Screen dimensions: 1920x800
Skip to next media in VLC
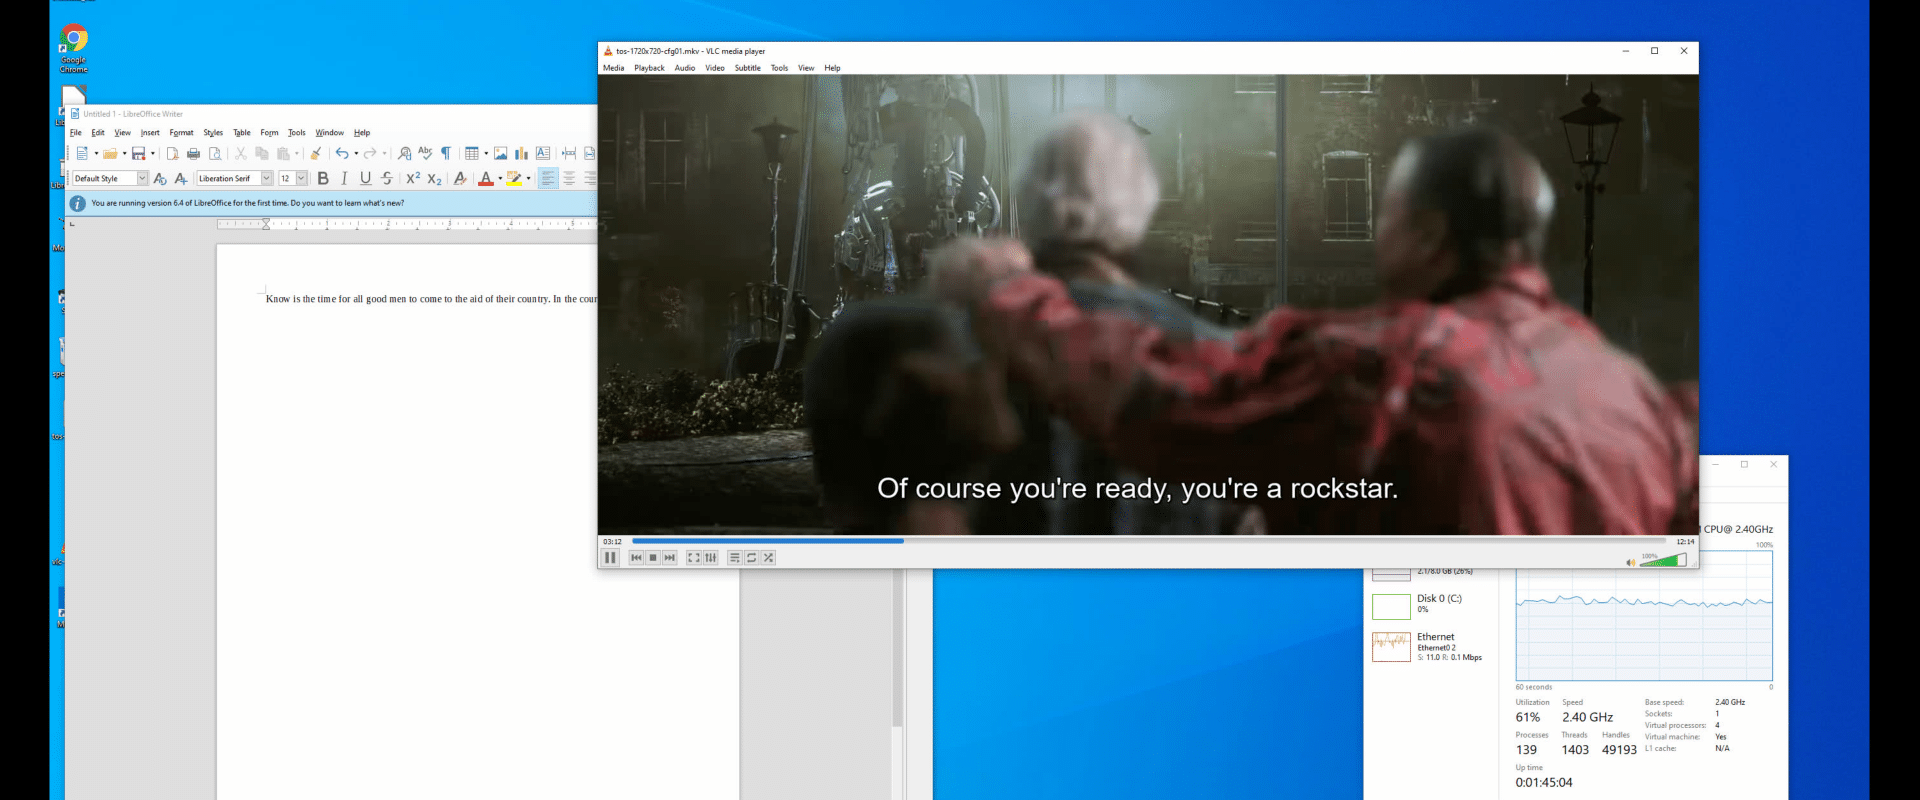(x=670, y=558)
